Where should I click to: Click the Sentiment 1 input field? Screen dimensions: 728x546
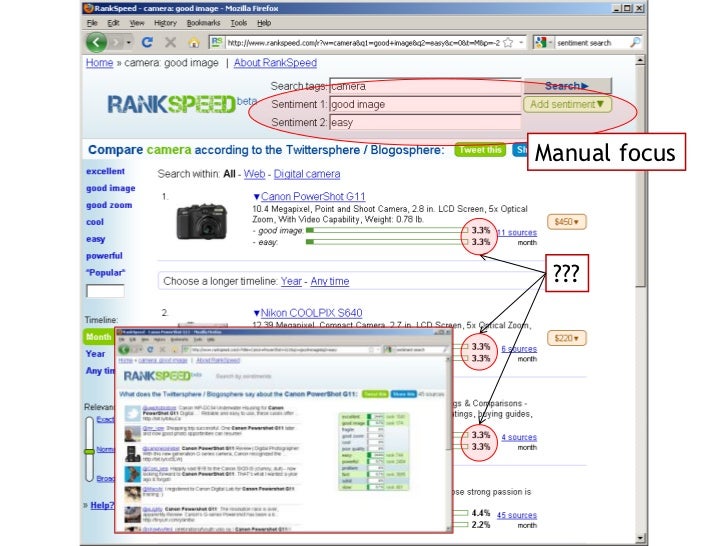click(426, 104)
